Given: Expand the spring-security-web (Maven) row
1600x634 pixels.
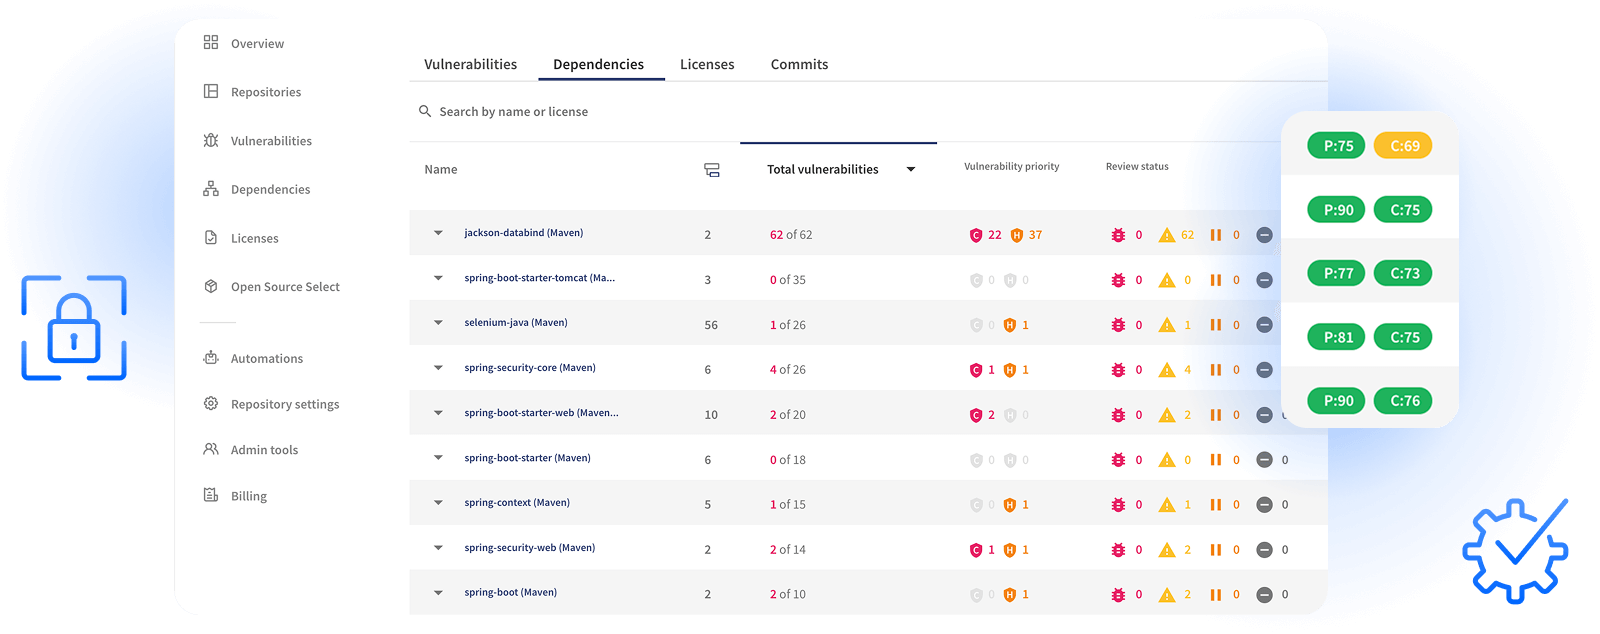Looking at the screenshot, I should [x=438, y=548].
